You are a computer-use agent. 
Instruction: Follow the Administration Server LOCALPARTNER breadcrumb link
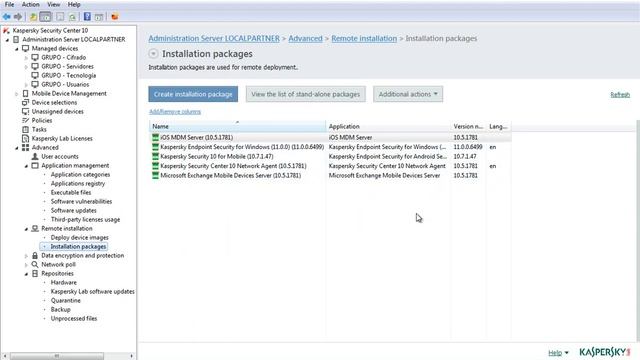(214, 38)
